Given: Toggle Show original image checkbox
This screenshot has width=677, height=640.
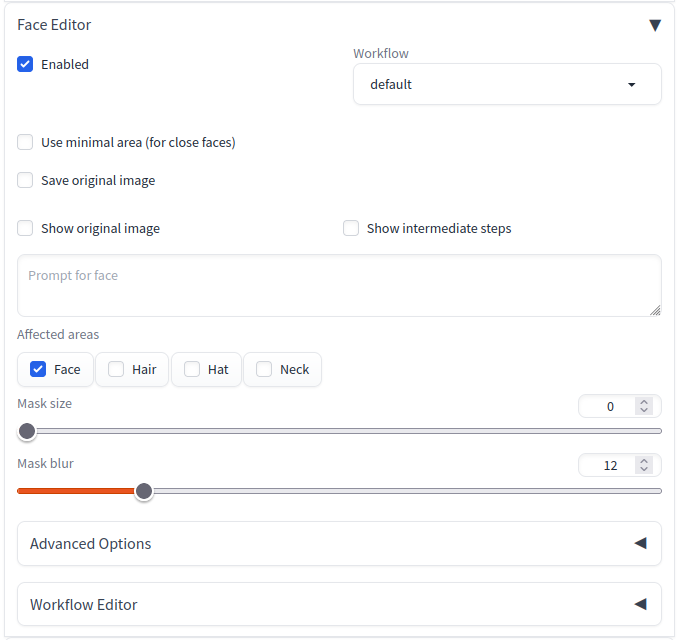Looking at the screenshot, I should pyautogui.click(x=25, y=228).
